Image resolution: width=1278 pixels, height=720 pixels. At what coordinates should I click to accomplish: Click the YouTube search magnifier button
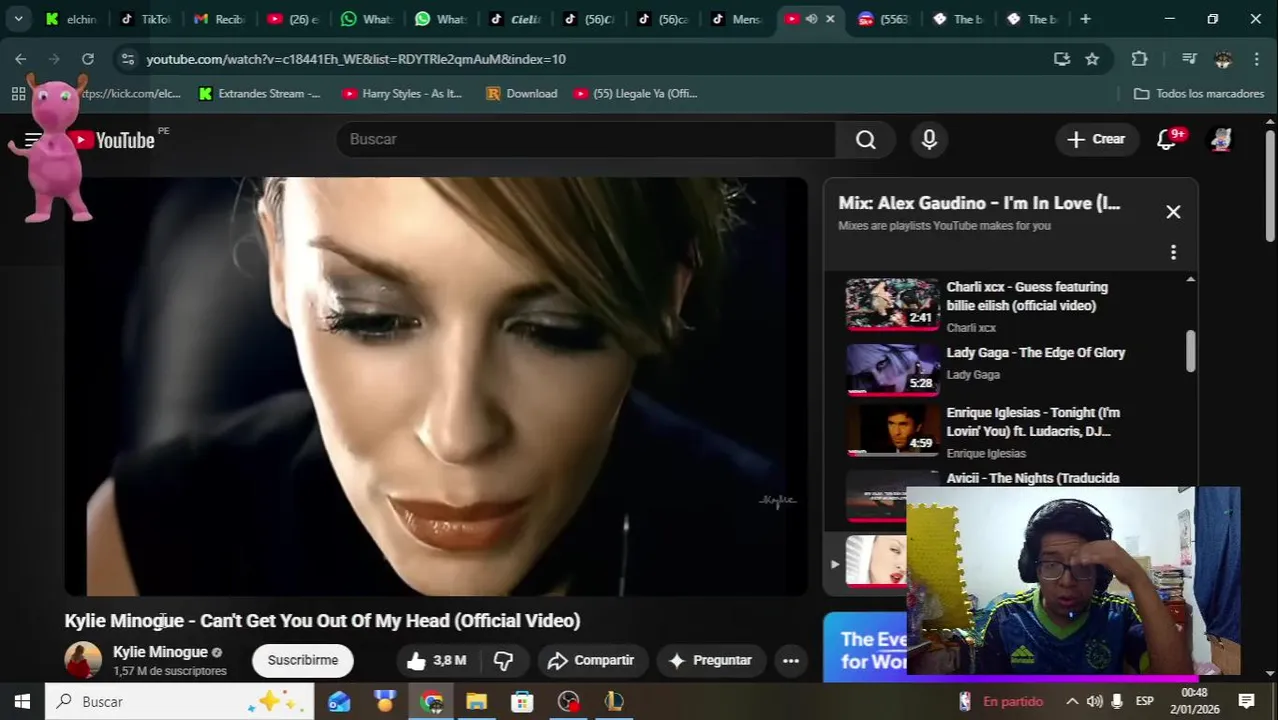[x=866, y=139]
